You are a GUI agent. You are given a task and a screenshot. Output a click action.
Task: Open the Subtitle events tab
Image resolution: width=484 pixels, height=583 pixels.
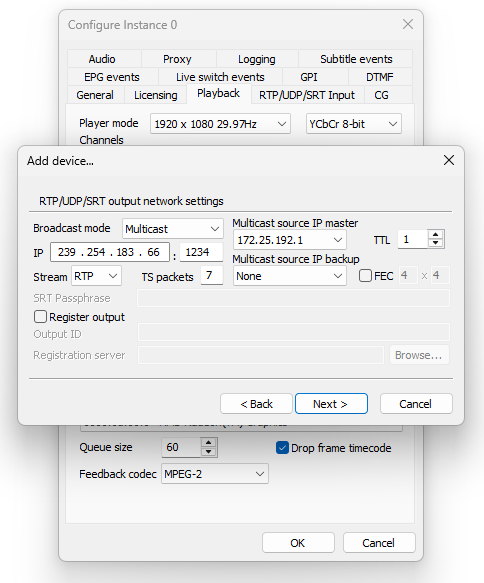(356, 59)
